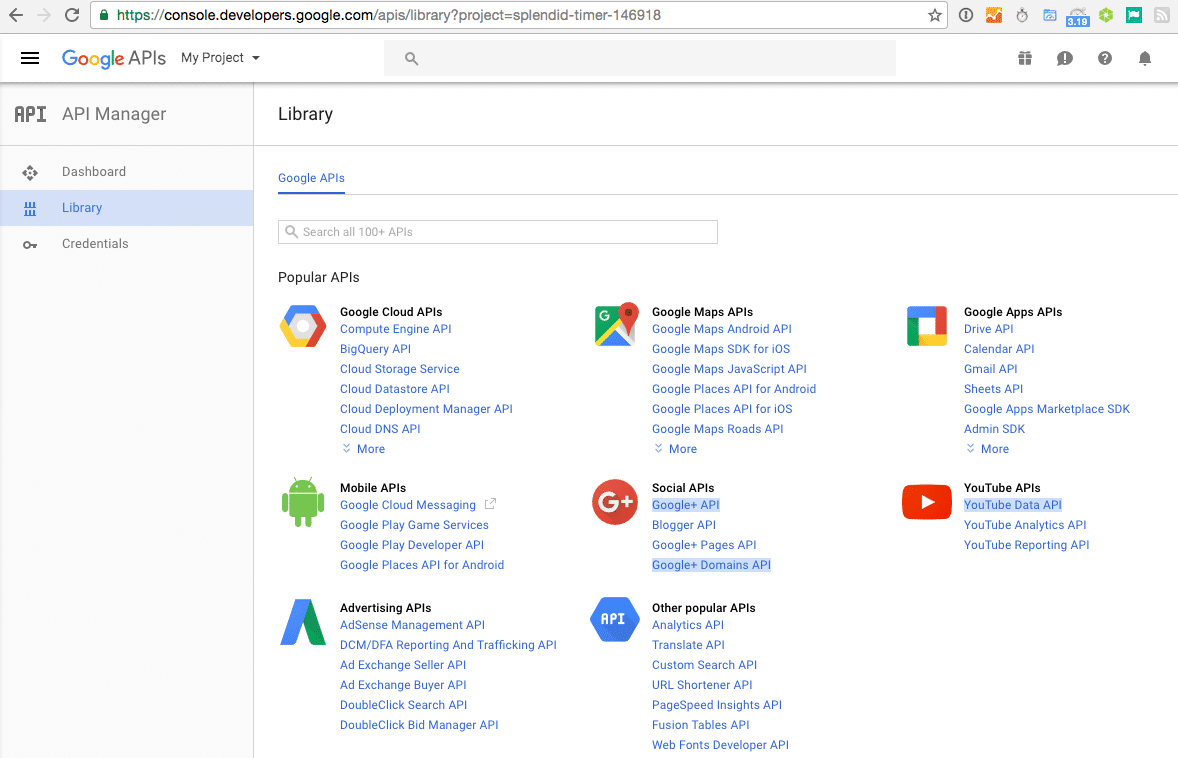1178x758 pixels.
Task: Click the RSS feed extension icon
Action: [1161, 15]
